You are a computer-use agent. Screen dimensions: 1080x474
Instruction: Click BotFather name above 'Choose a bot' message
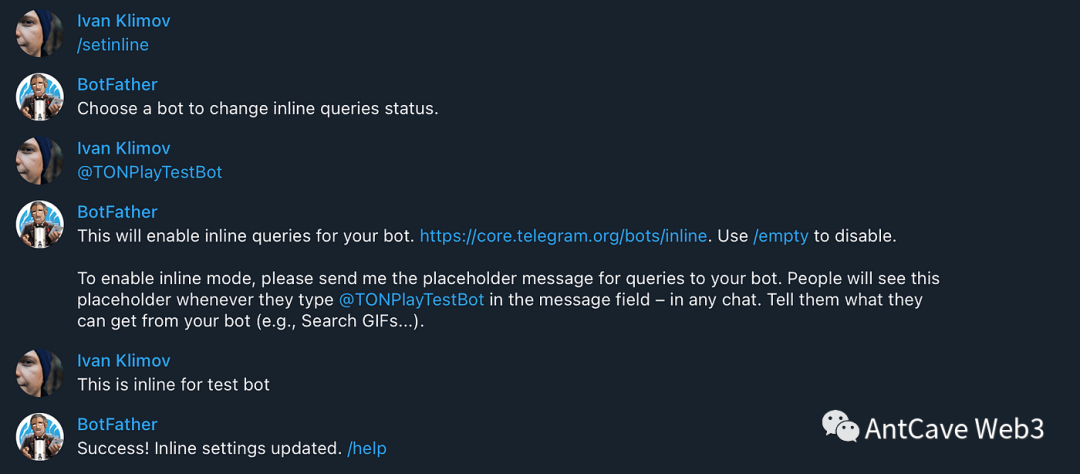117,84
